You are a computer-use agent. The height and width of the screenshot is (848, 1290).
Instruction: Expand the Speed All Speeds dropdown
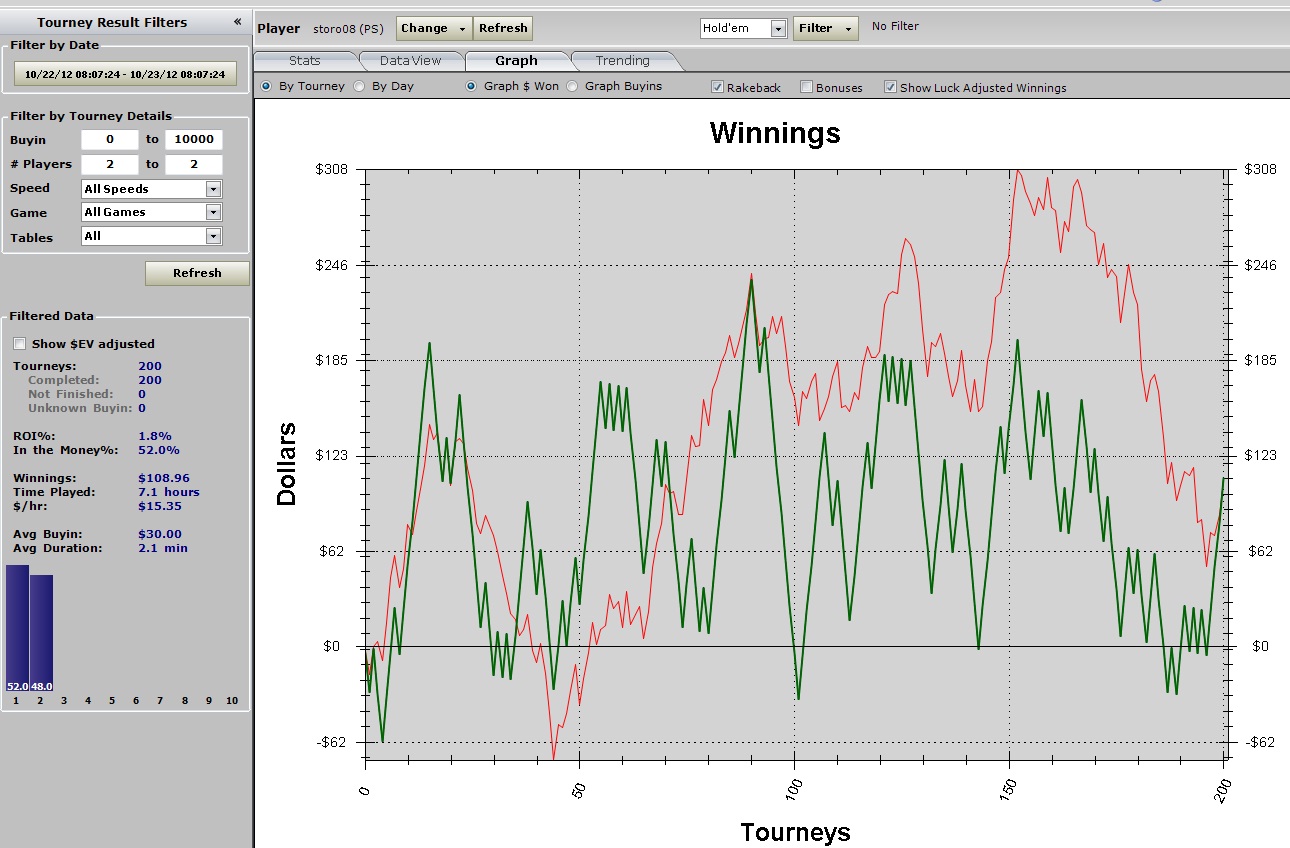[151, 189]
